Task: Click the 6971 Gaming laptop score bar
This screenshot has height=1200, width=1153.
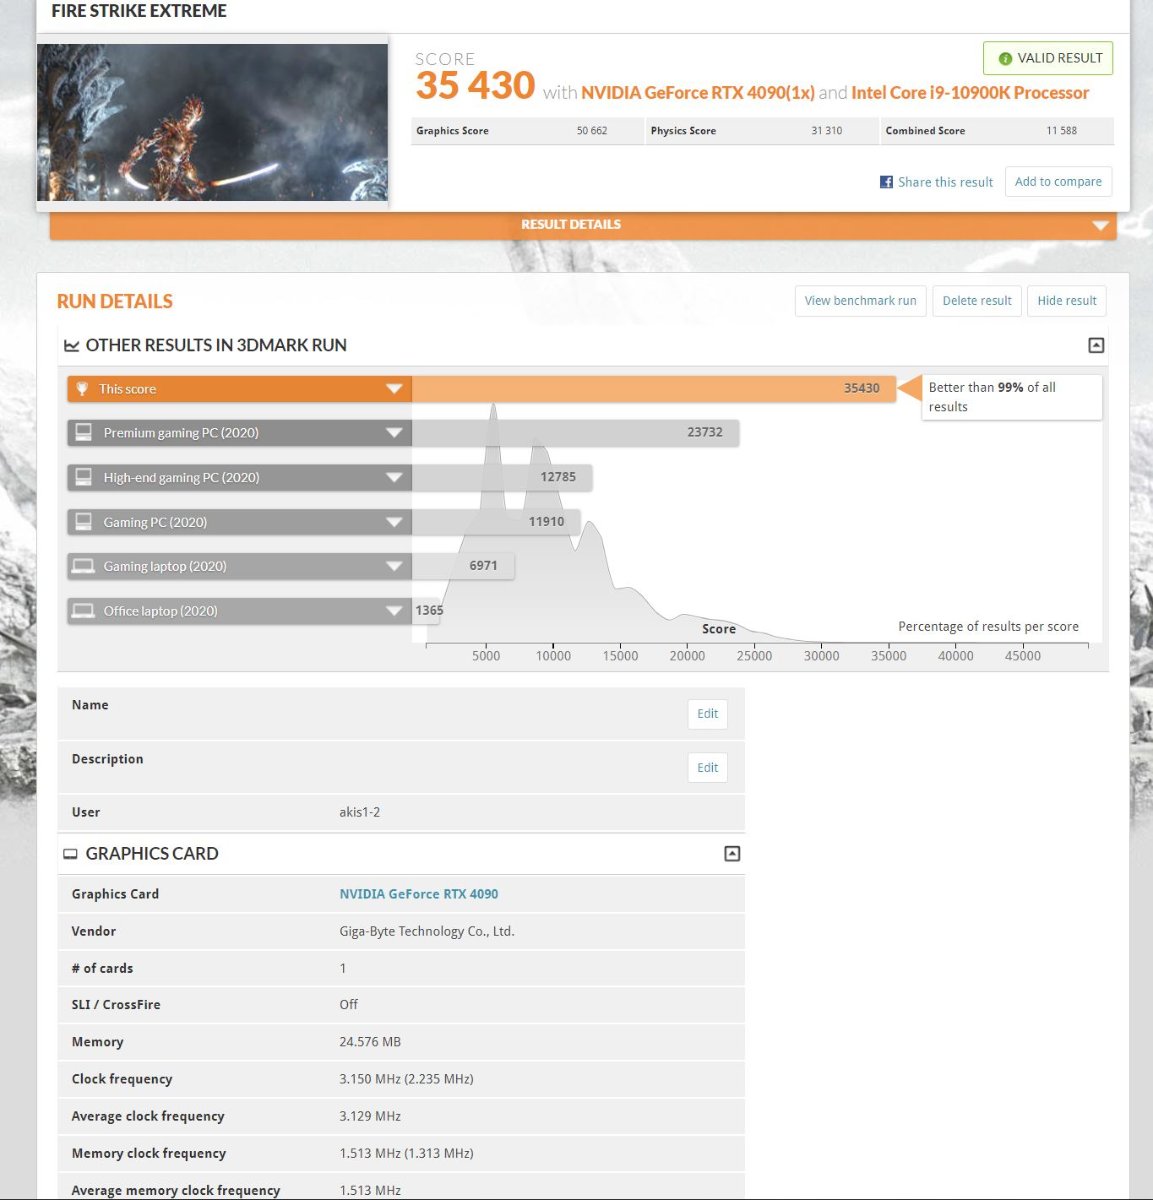Action: click(463, 566)
